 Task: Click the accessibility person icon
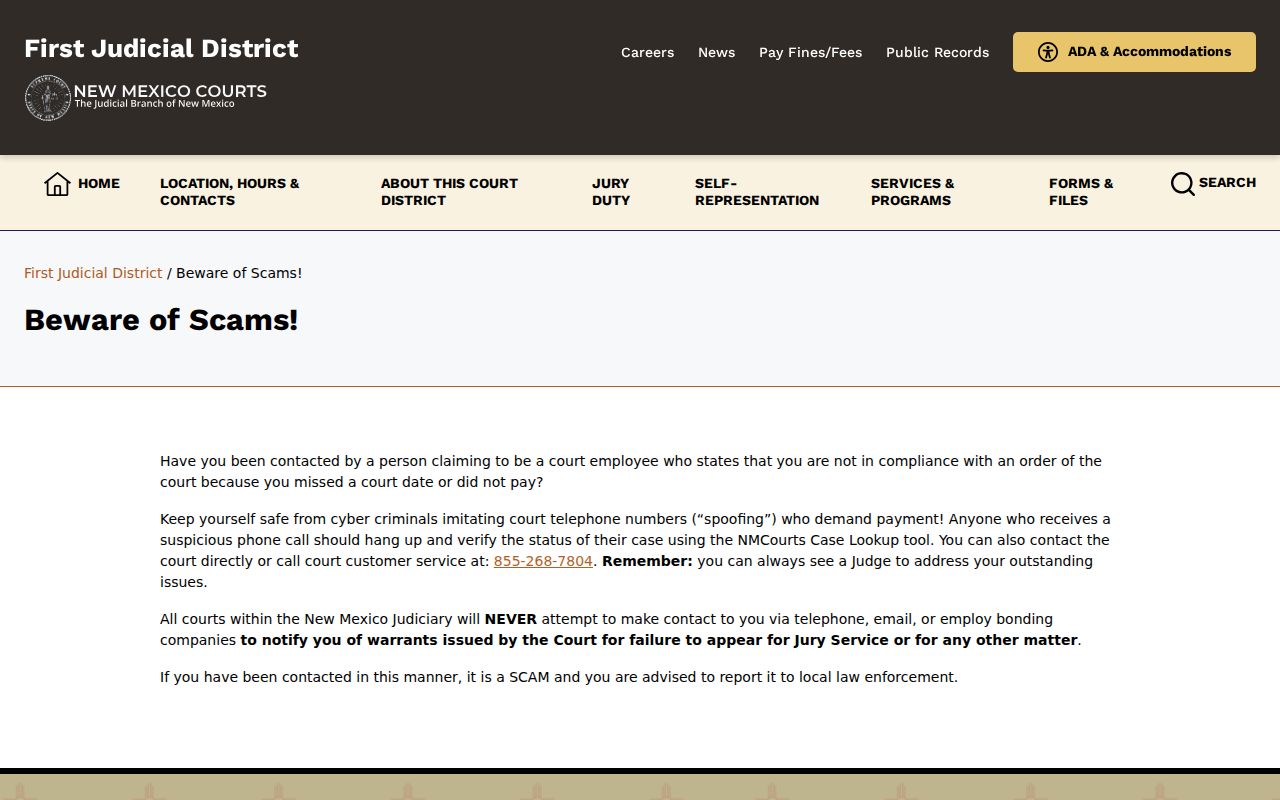tap(1047, 52)
